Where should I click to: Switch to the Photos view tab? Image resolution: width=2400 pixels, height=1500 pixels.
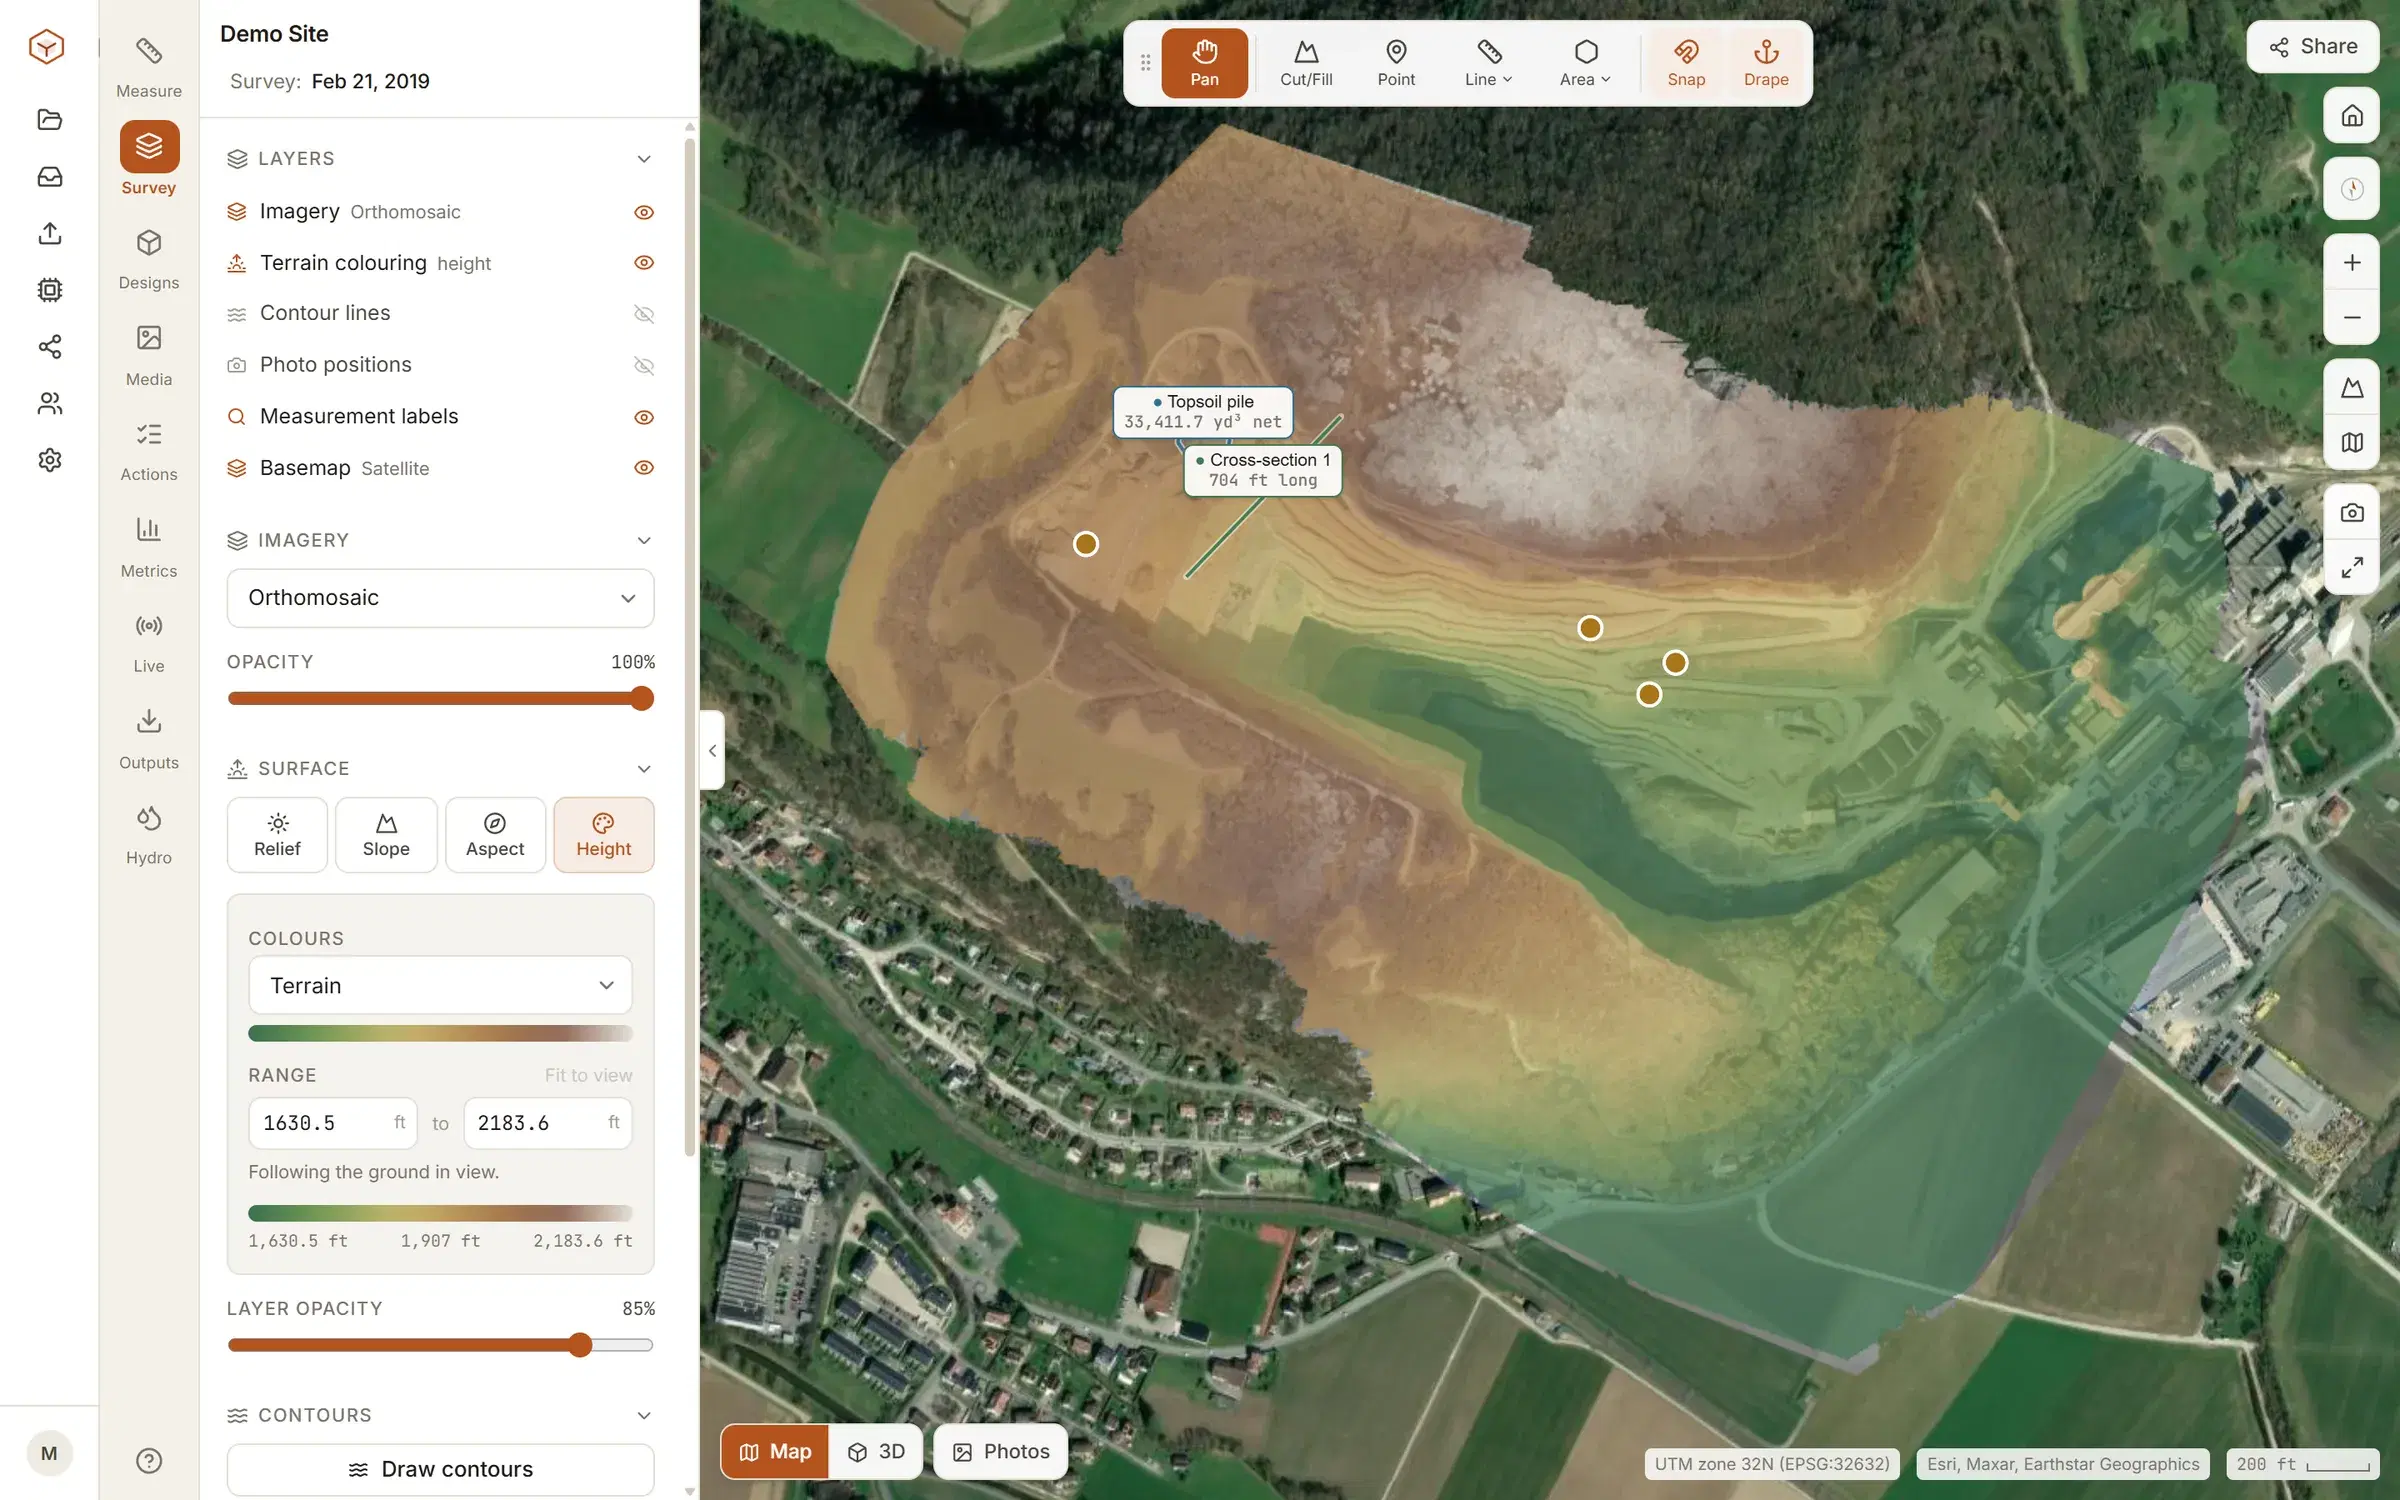1001,1451
